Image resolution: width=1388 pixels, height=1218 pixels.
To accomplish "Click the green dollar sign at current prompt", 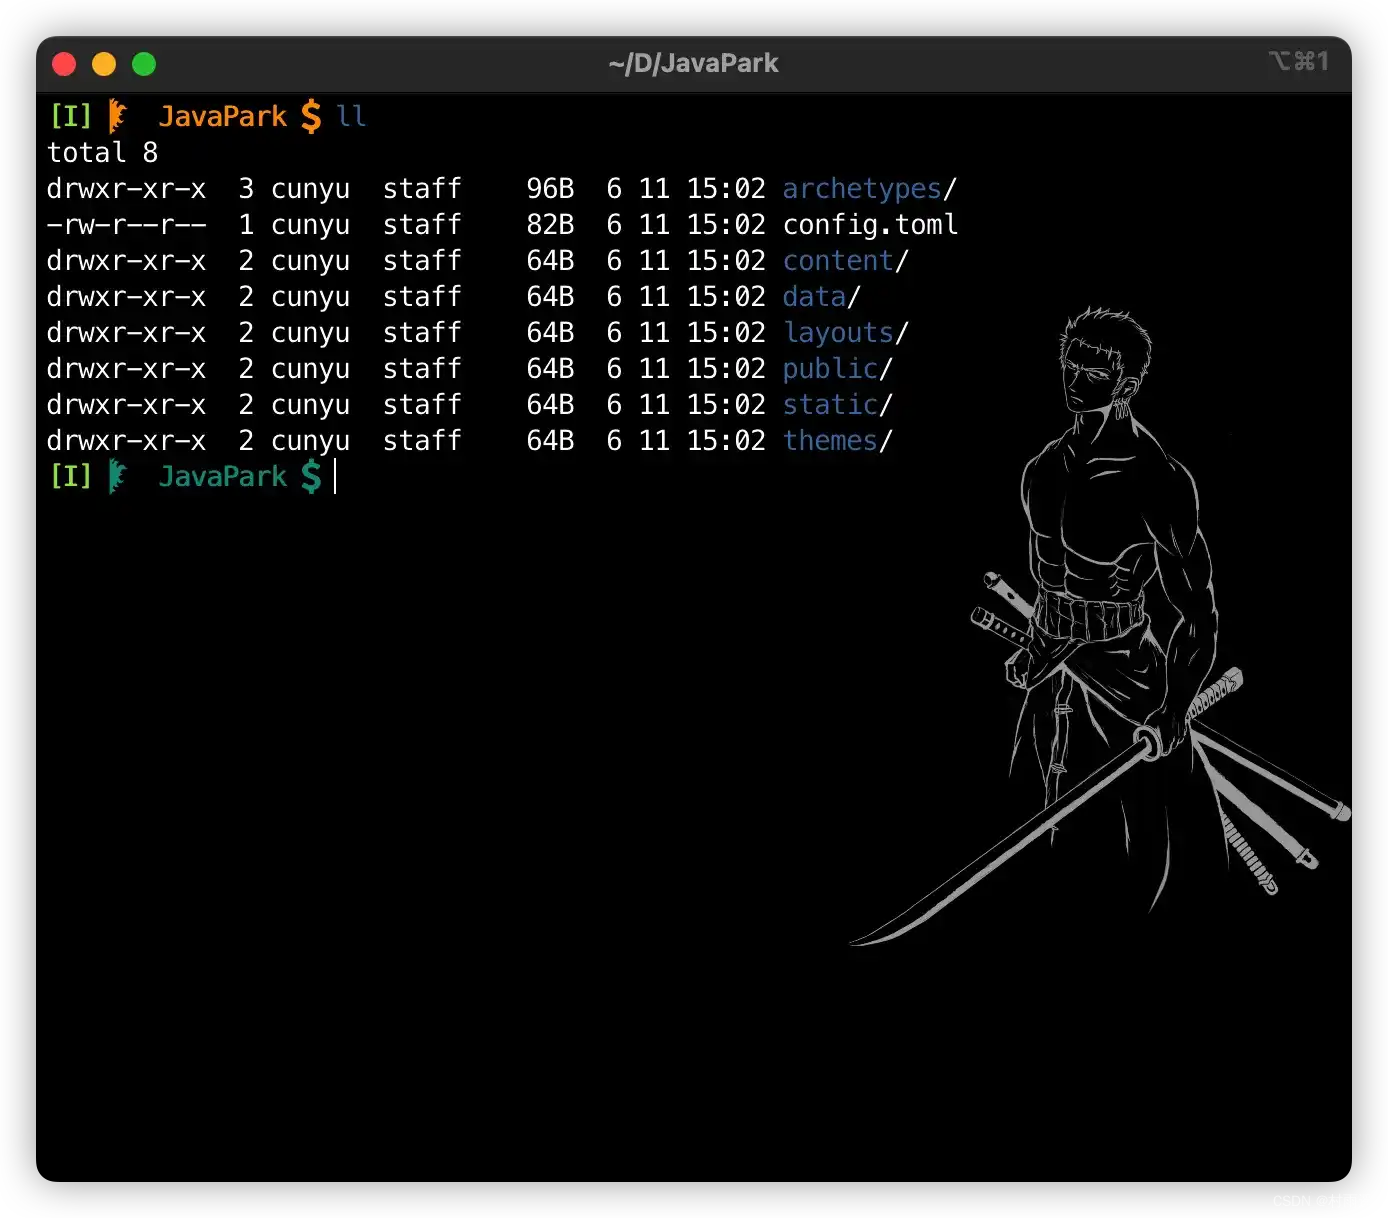I will point(311,477).
